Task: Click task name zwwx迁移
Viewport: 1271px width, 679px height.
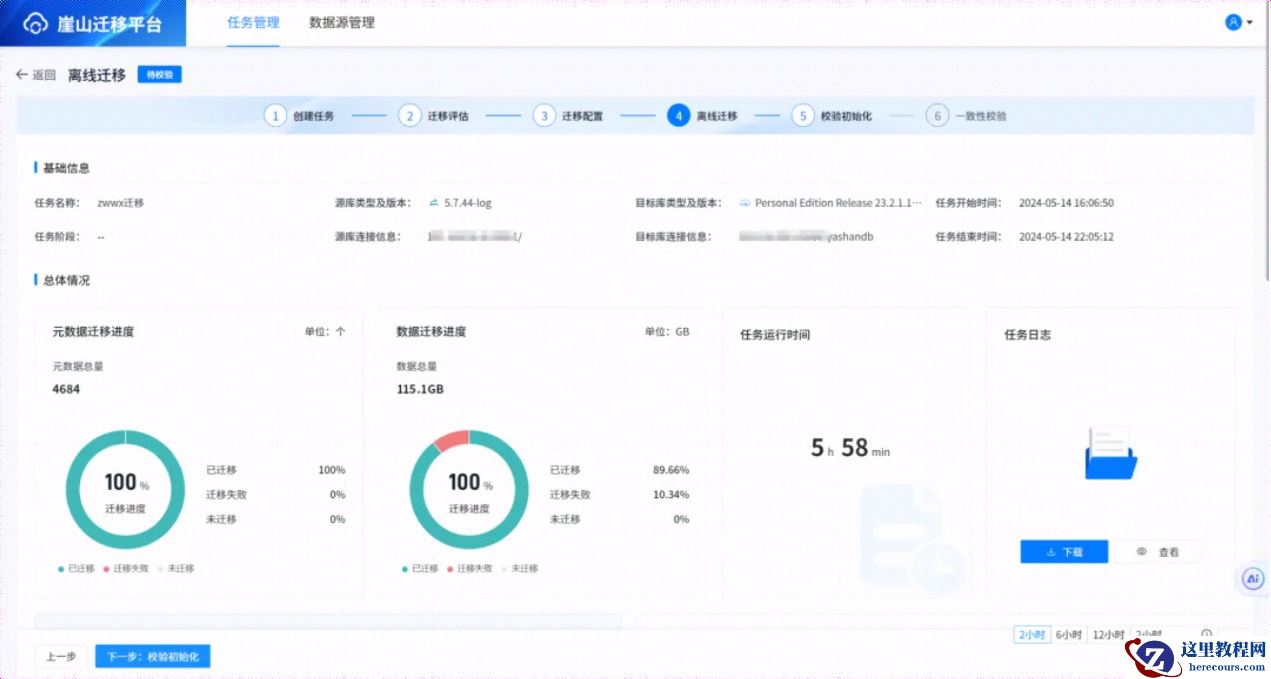Action: [121, 203]
